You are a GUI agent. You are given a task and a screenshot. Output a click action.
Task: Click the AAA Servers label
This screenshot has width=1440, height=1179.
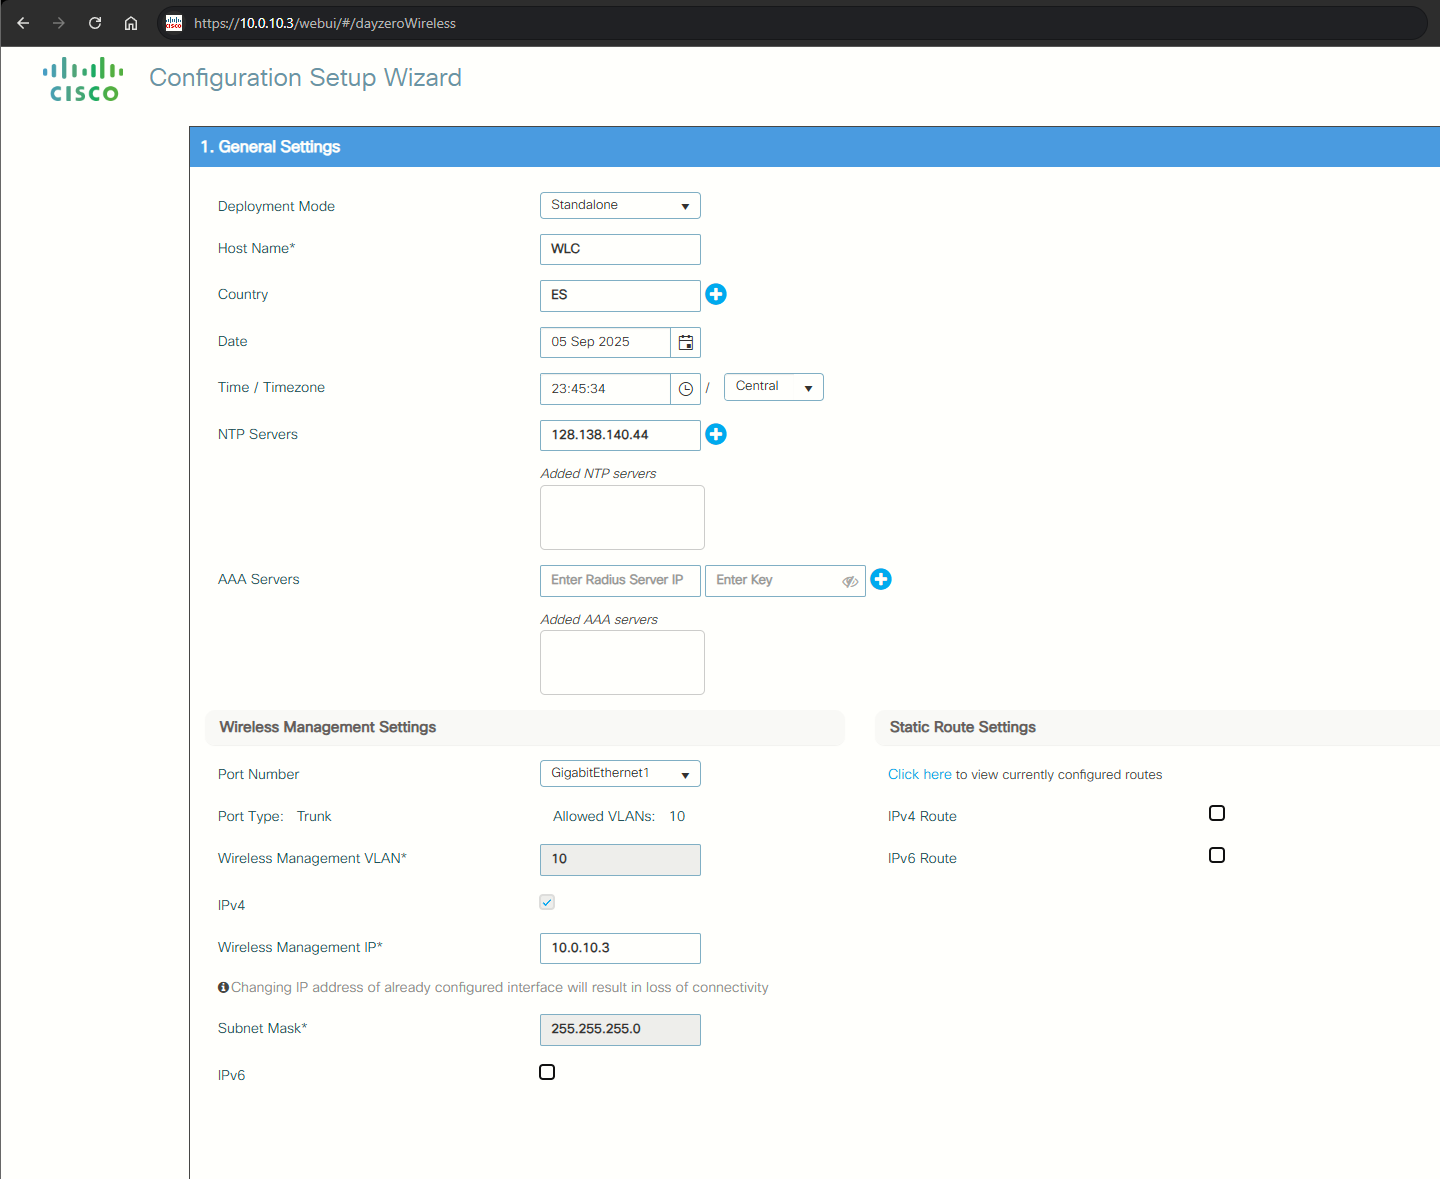coord(259,579)
